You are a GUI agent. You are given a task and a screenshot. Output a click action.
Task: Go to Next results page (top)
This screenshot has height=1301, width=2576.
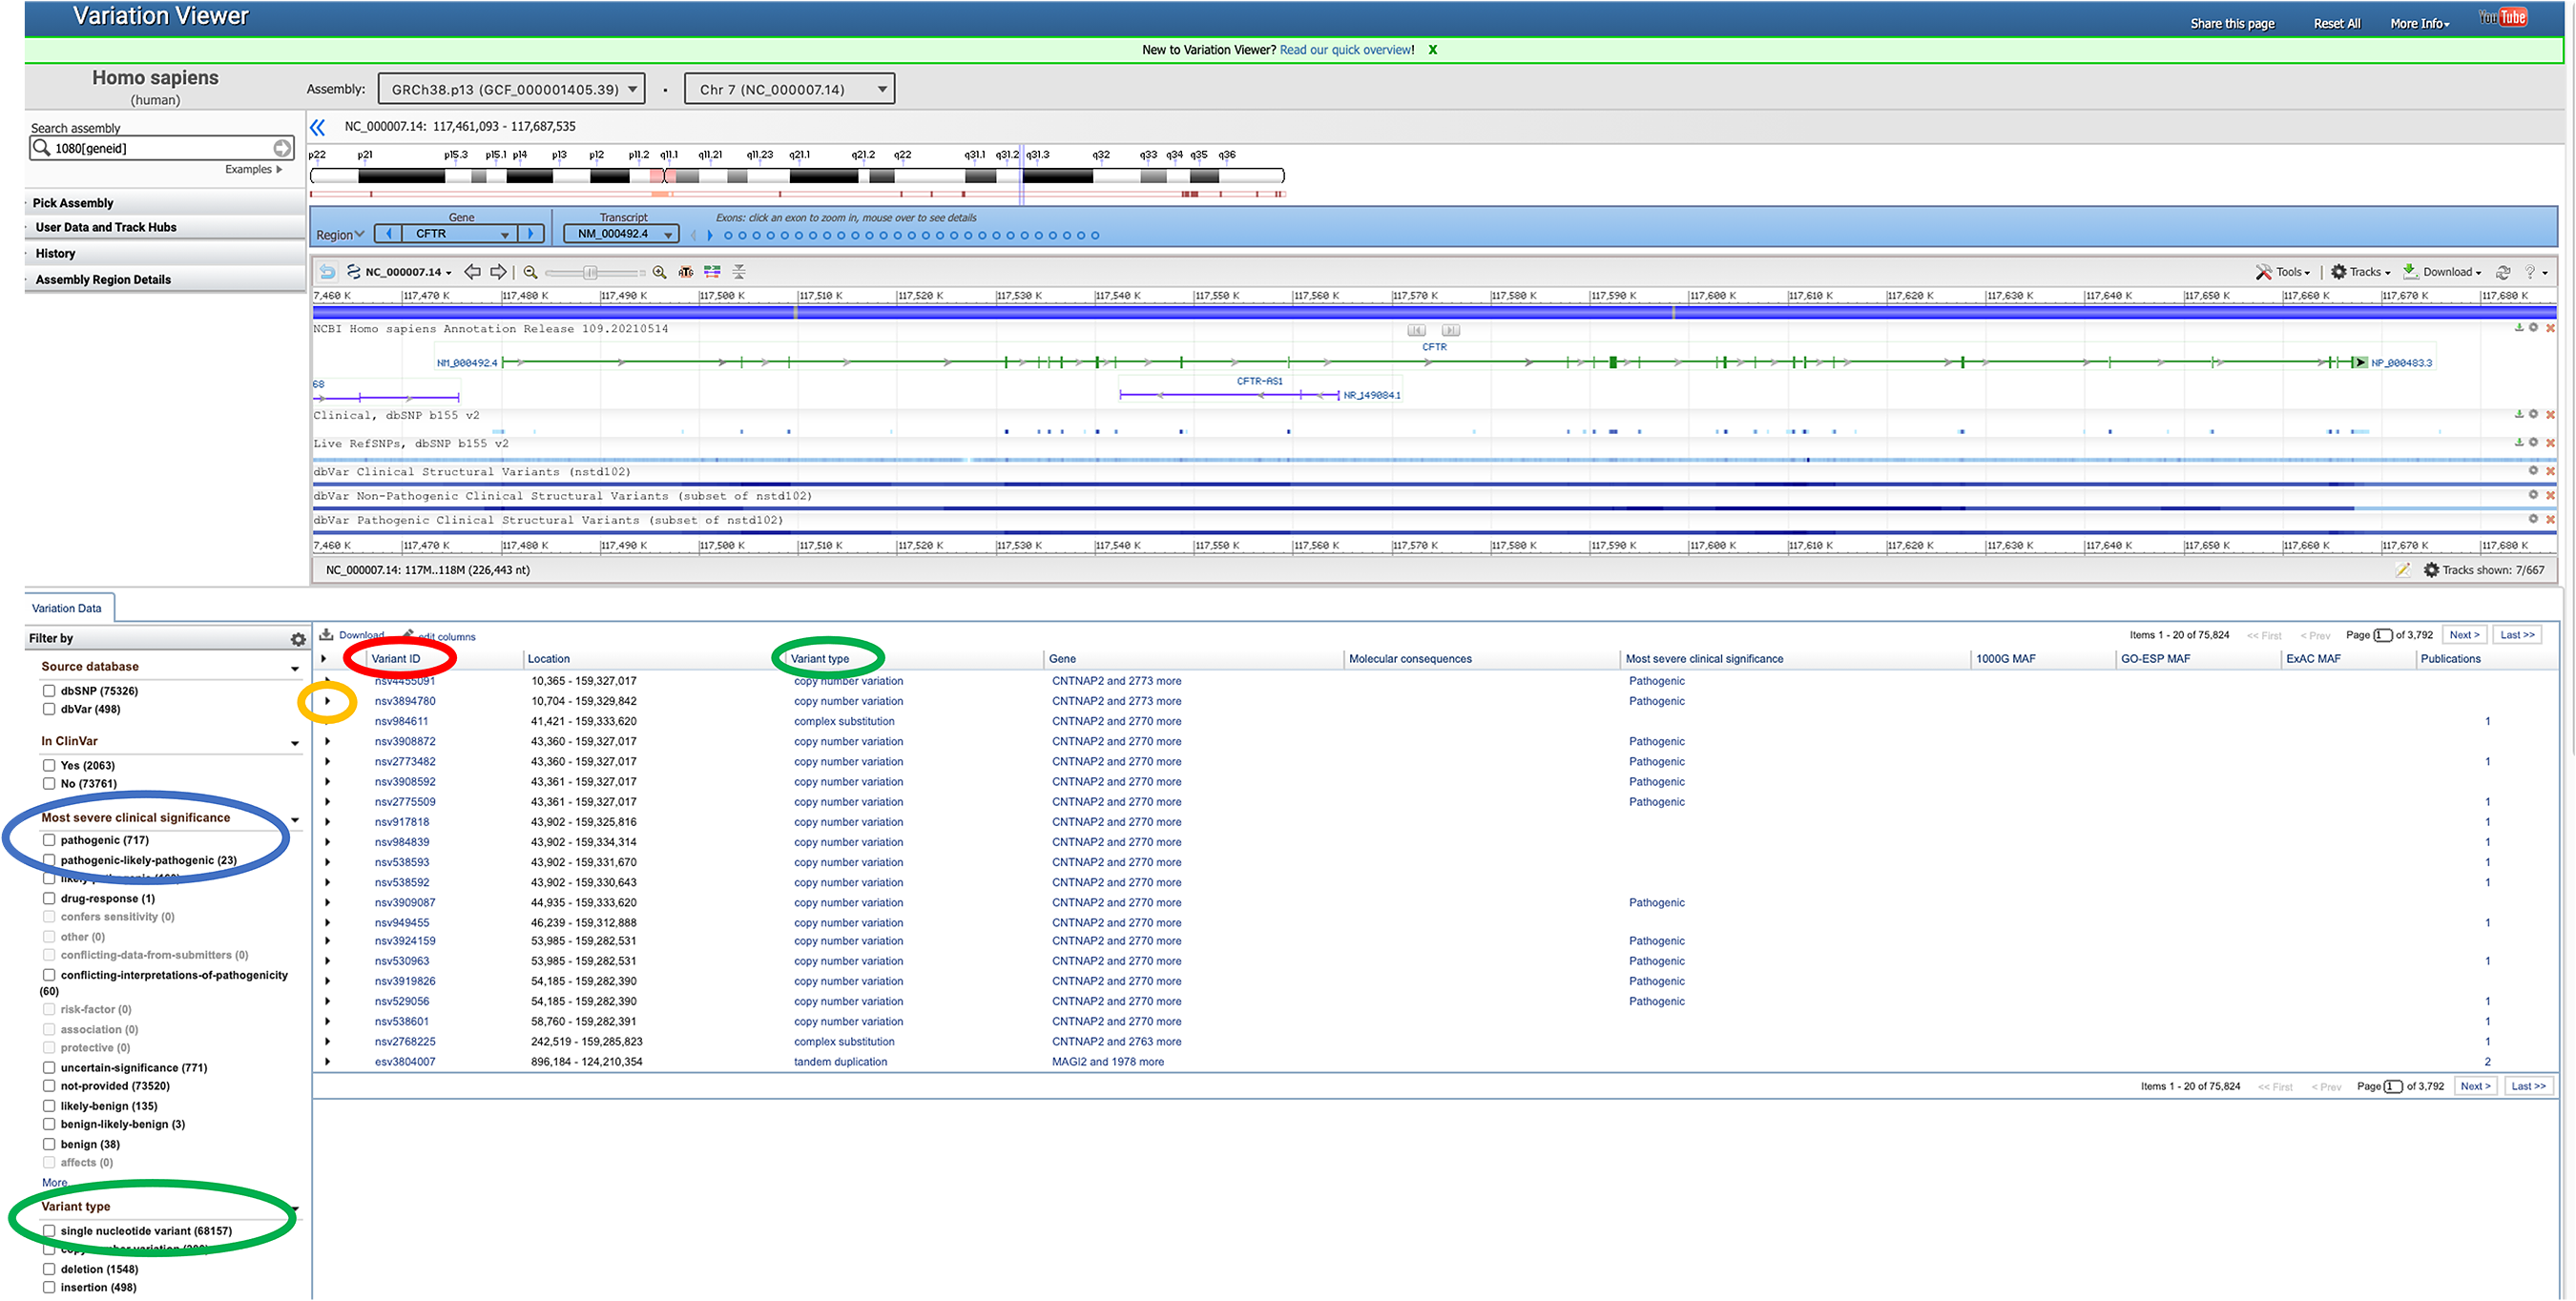coord(2464,635)
